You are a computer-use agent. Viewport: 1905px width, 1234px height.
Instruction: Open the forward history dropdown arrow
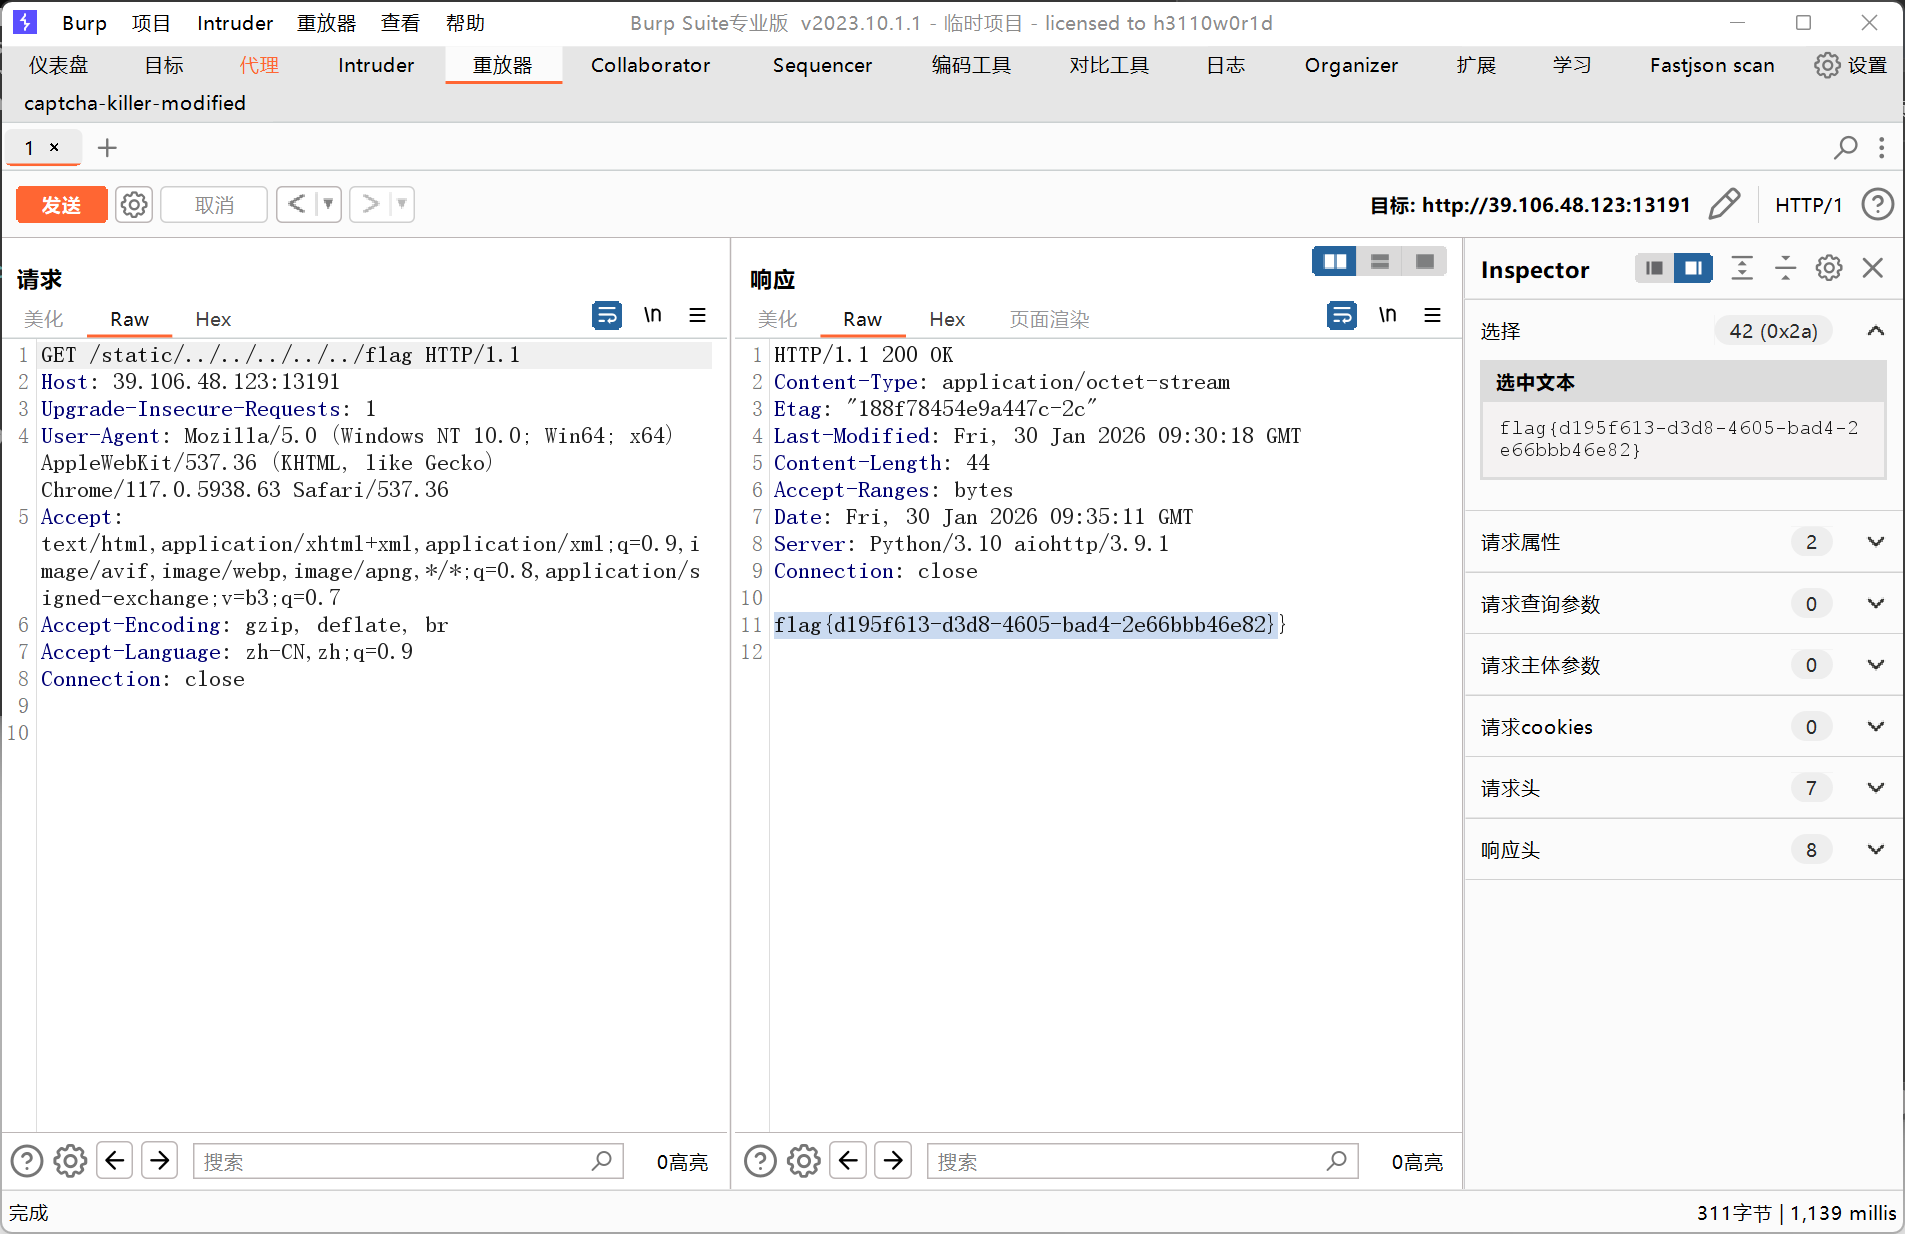[x=402, y=204]
